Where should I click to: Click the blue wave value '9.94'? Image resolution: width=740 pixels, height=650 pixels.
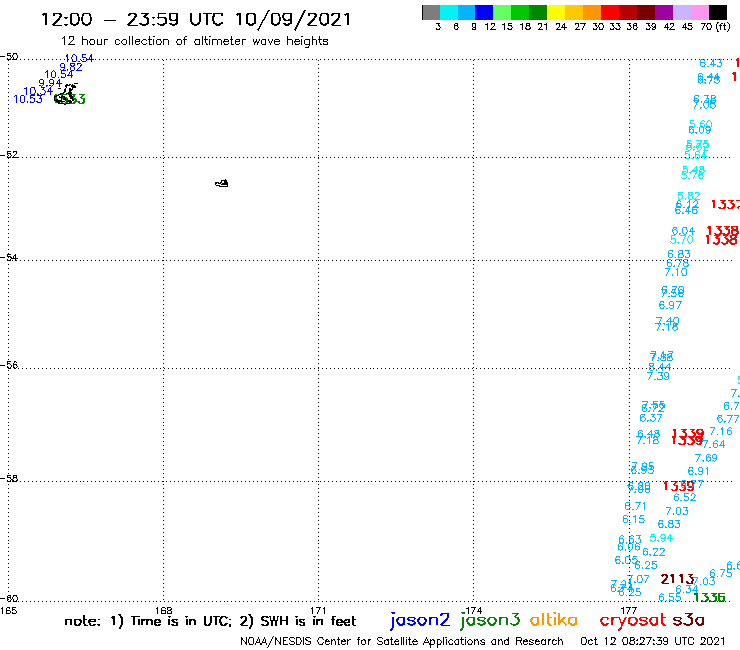point(50,83)
